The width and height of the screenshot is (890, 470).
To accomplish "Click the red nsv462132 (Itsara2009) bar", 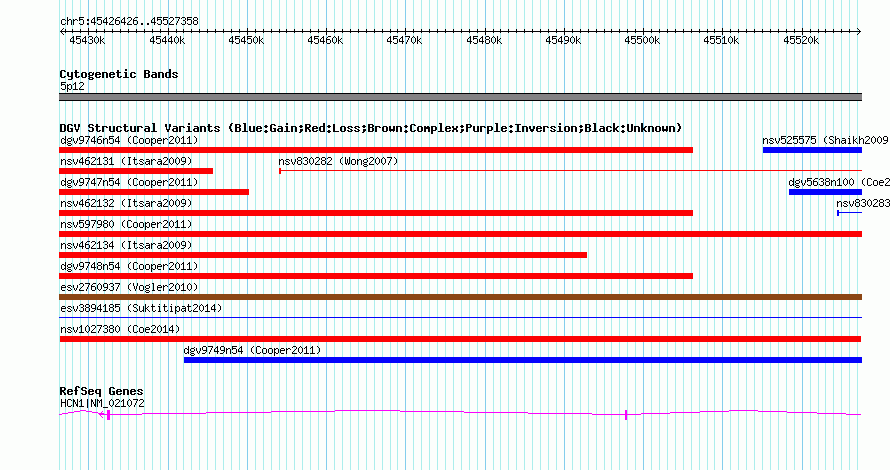I will tap(376, 213).
